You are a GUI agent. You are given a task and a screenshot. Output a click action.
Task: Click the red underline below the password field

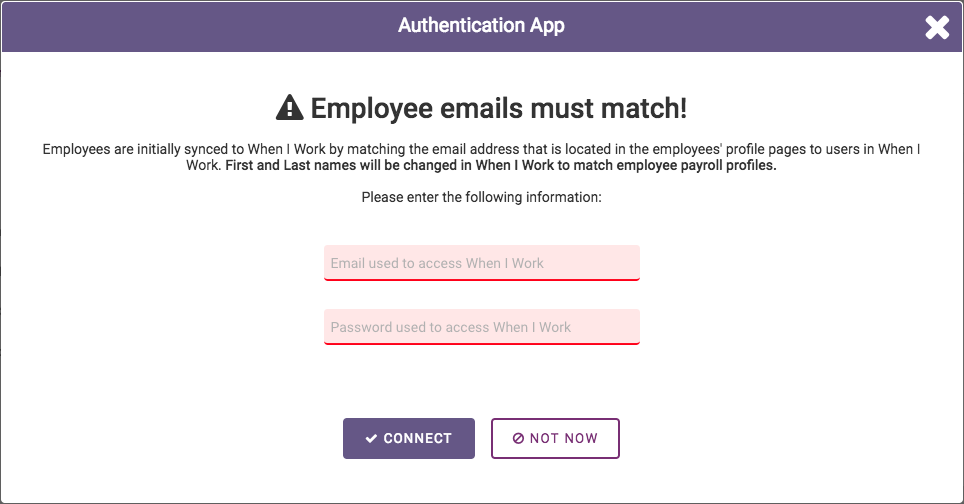tap(482, 344)
